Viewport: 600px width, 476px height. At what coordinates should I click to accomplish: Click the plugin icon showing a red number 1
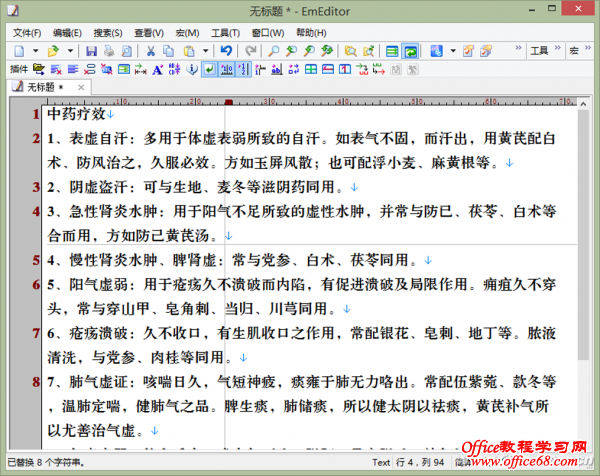tap(345, 69)
